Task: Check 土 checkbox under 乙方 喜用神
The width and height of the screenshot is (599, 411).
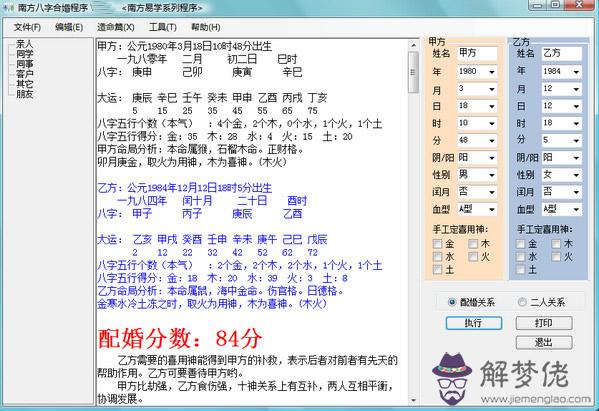Action: point(520,270)
